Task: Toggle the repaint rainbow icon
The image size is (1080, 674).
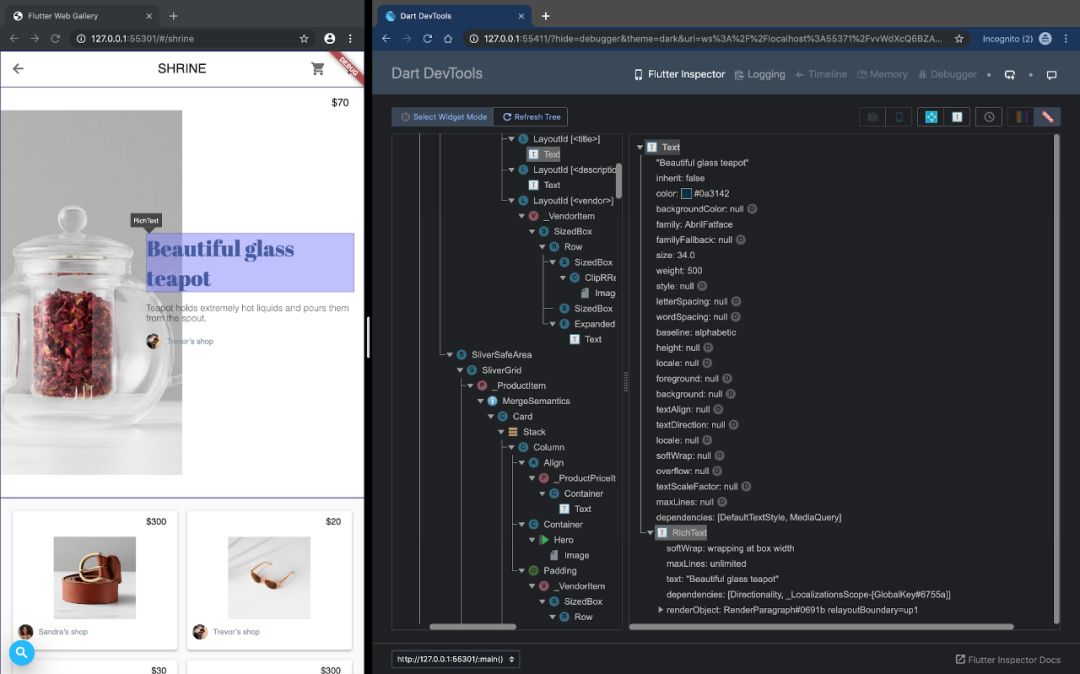Action: click(x=1021, y=117)
